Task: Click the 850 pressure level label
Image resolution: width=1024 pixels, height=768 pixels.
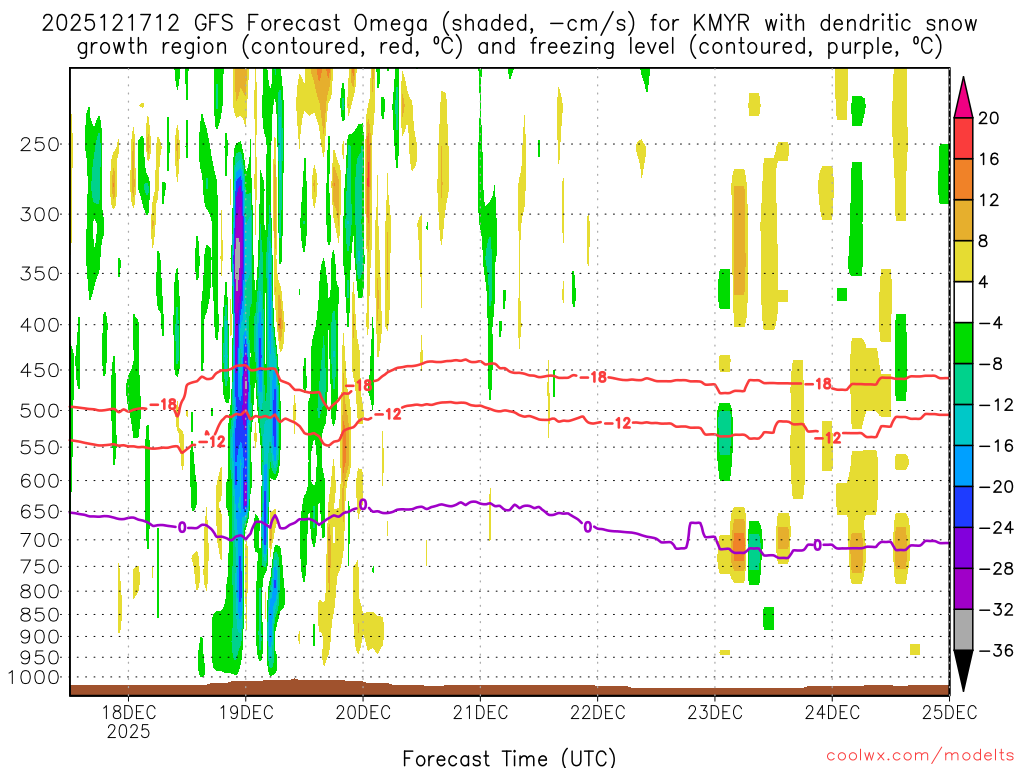Action: coord(40,615)
